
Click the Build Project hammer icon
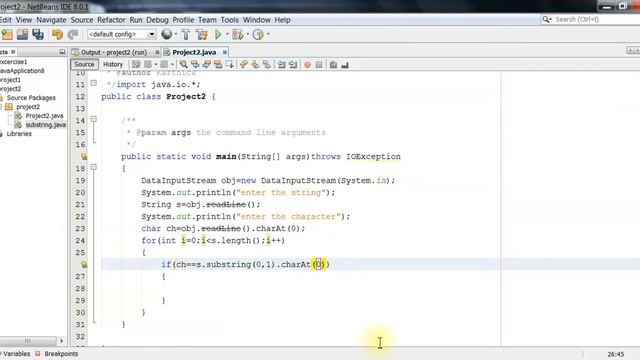point(186,35)
